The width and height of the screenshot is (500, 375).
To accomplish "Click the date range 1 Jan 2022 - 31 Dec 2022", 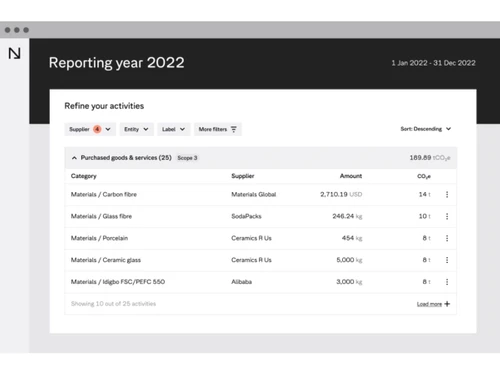I will coord(433,63).
